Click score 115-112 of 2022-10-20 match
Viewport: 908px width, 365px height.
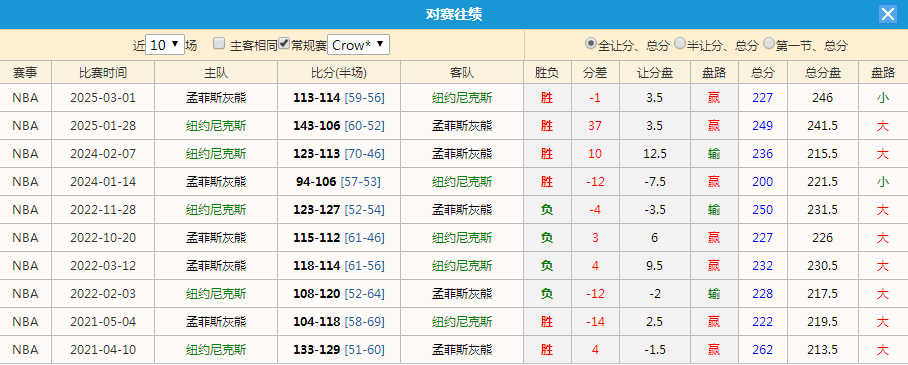pyautogui.click(x=317, y=238)
